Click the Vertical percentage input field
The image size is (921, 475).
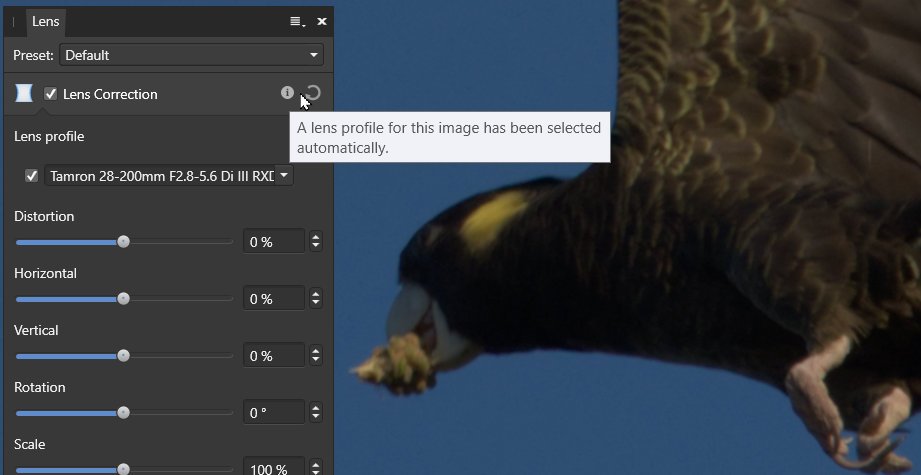point(274,356)
